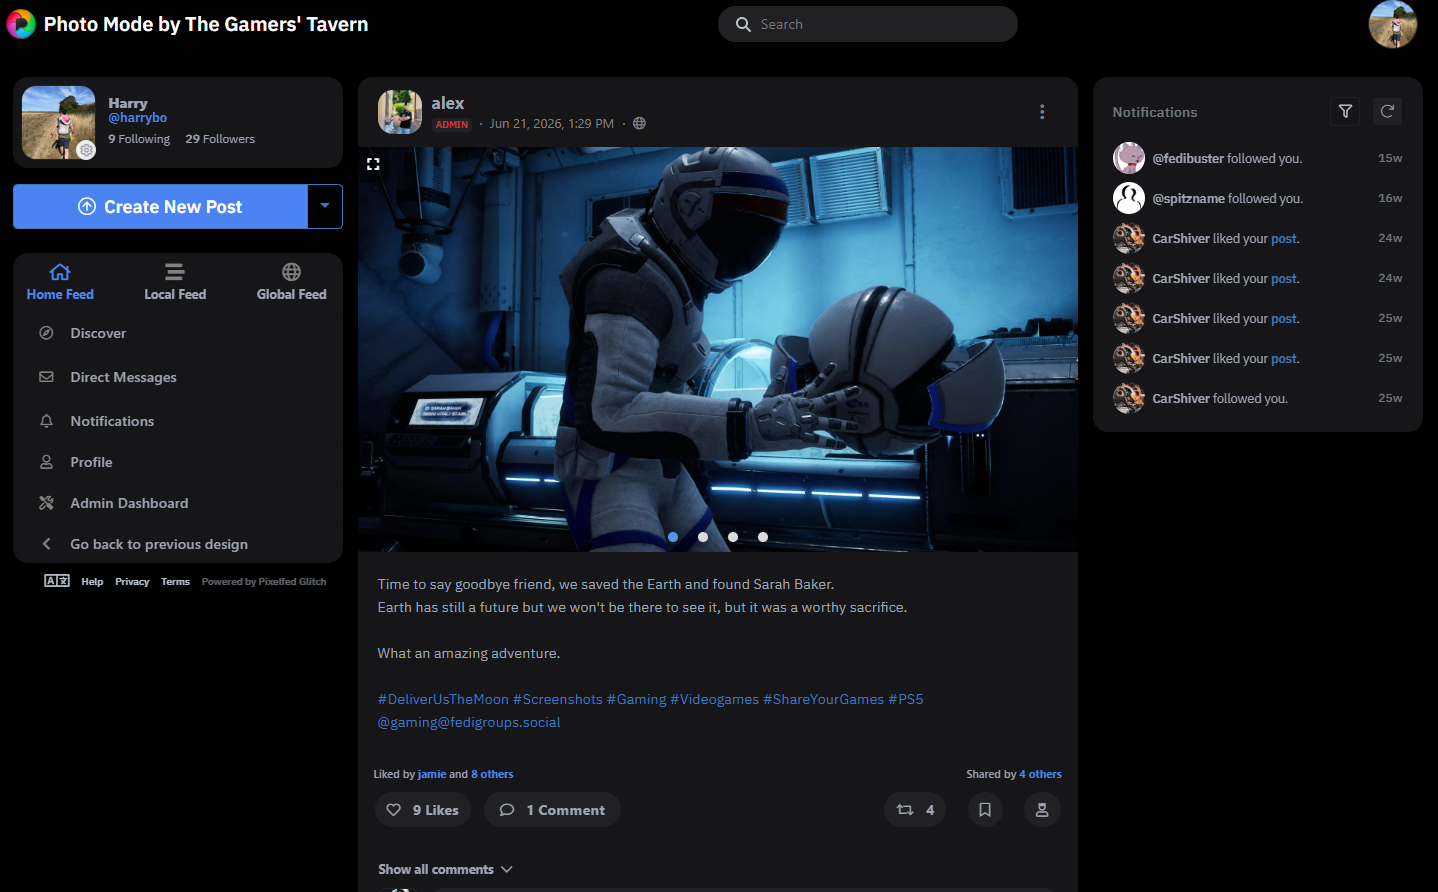Open alex's avatar in the post header
1438x892 pixels.
pyautogui.click(x=400, y=112)
